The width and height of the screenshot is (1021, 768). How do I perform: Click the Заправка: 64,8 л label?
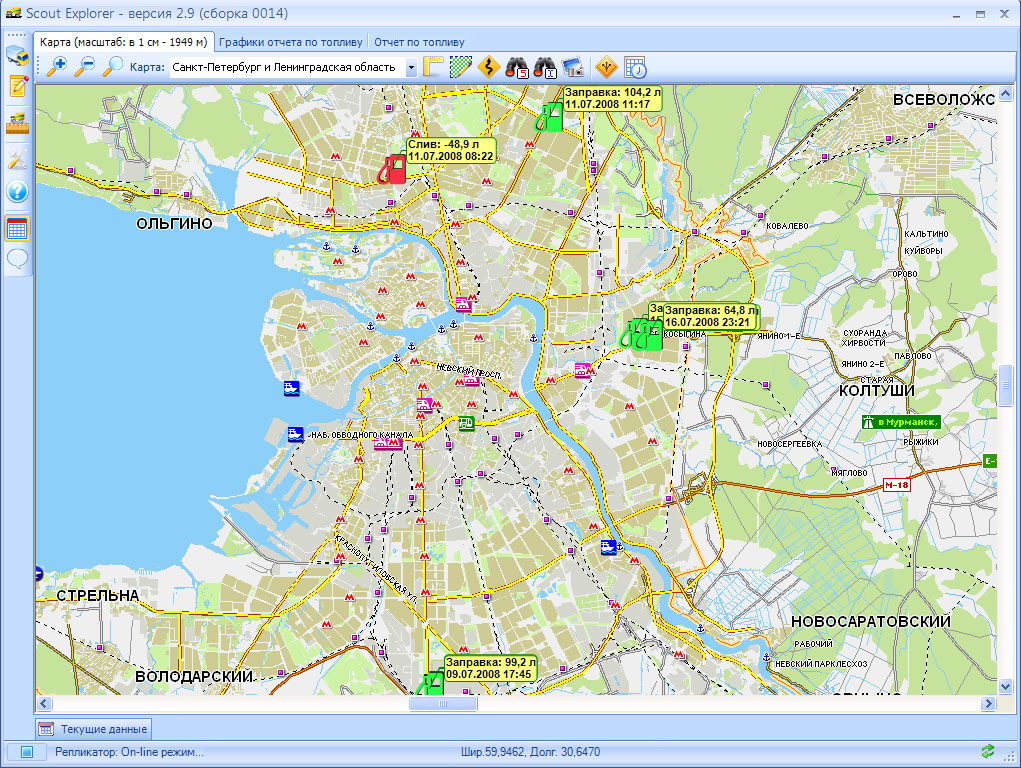[710, 317]
